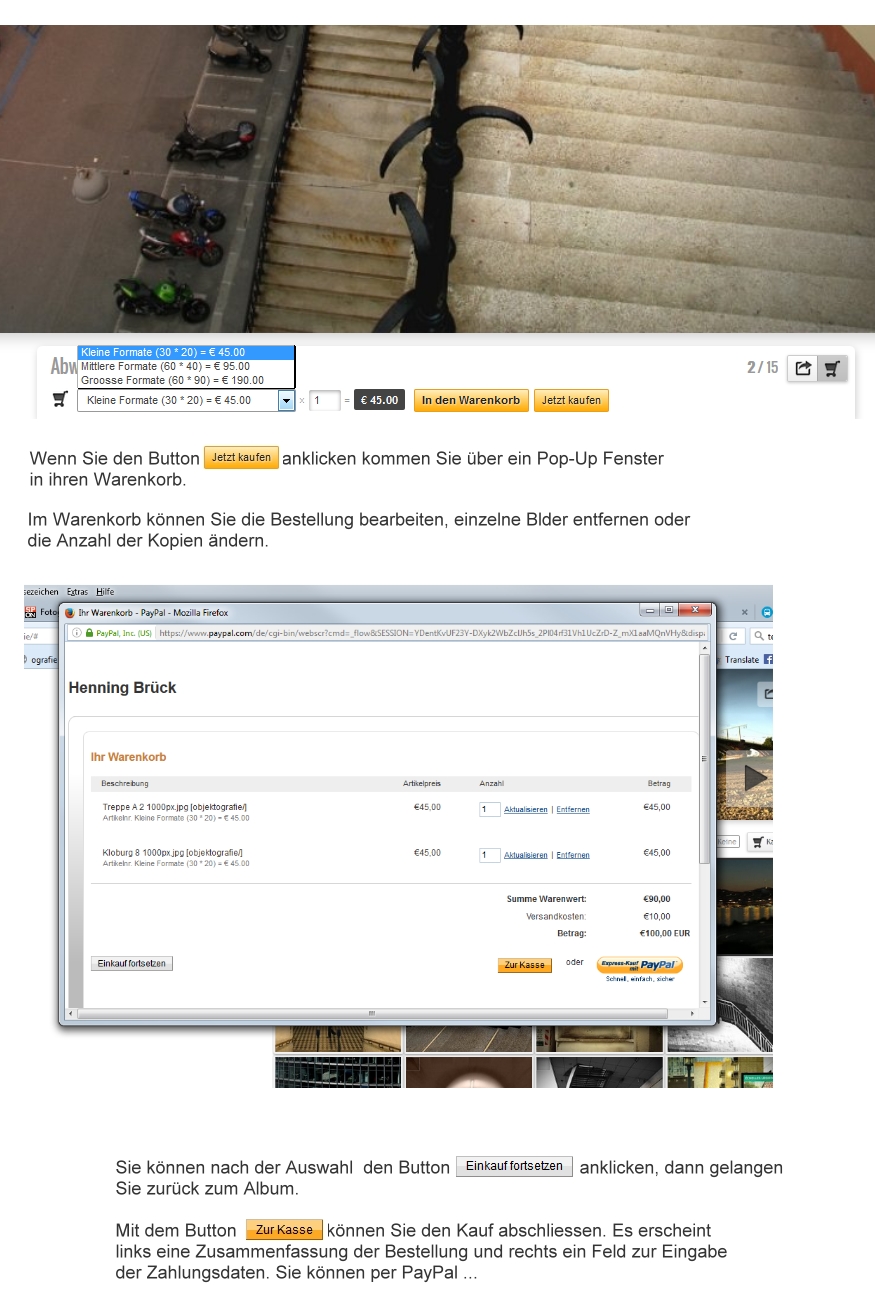Select Mittlere Formate (60 * 40) option
The image size is (875, 1292).
[165, 366]
